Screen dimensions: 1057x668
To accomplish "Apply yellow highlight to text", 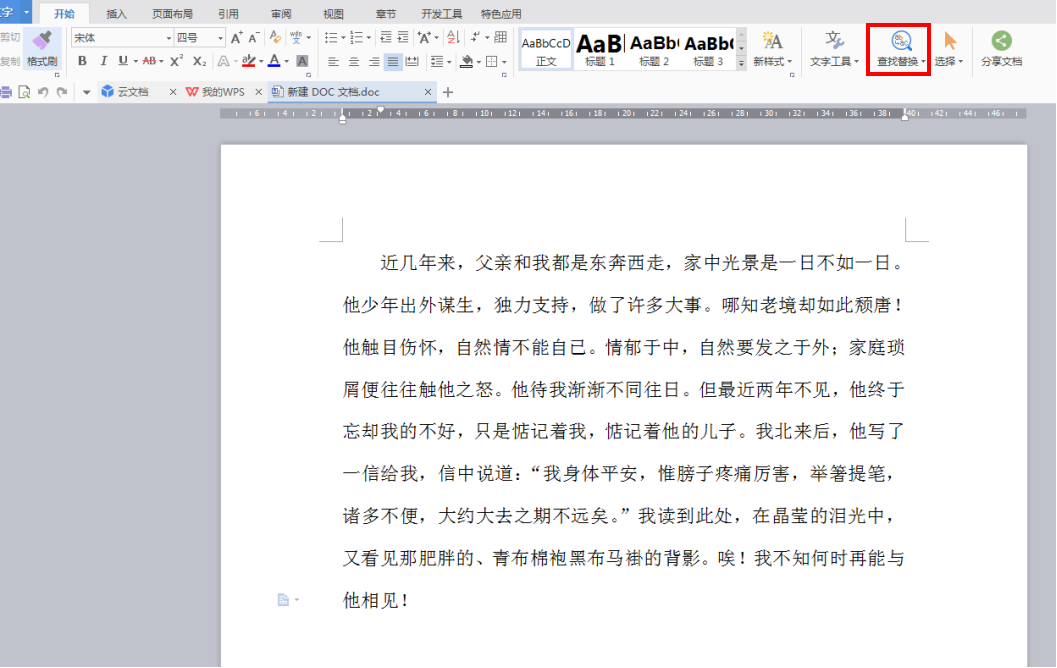I will (249, 60).
